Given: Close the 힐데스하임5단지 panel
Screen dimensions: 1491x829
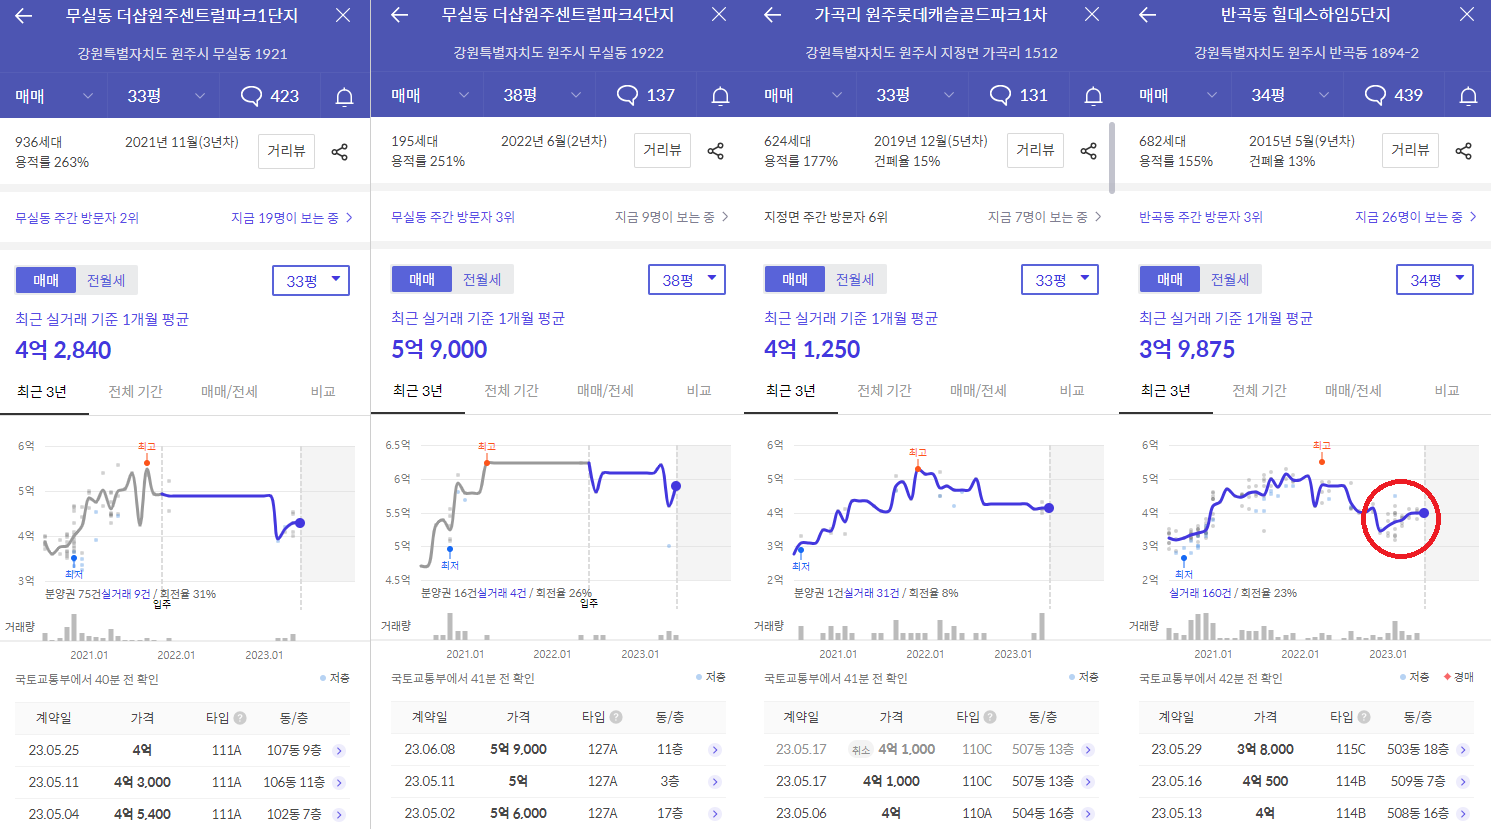Looking at the screenshot, I should click(1467, 15).
